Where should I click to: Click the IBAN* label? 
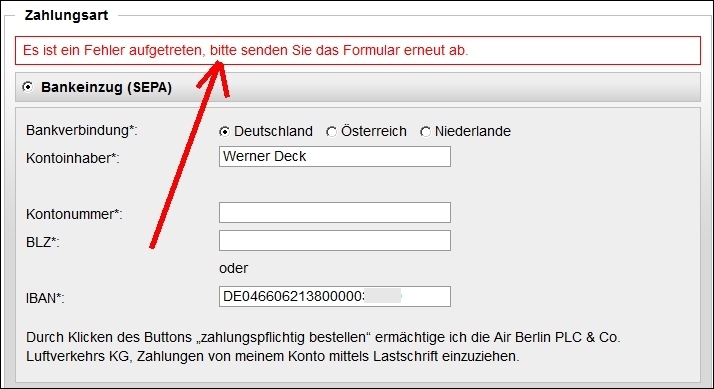[x=45, y=298]
